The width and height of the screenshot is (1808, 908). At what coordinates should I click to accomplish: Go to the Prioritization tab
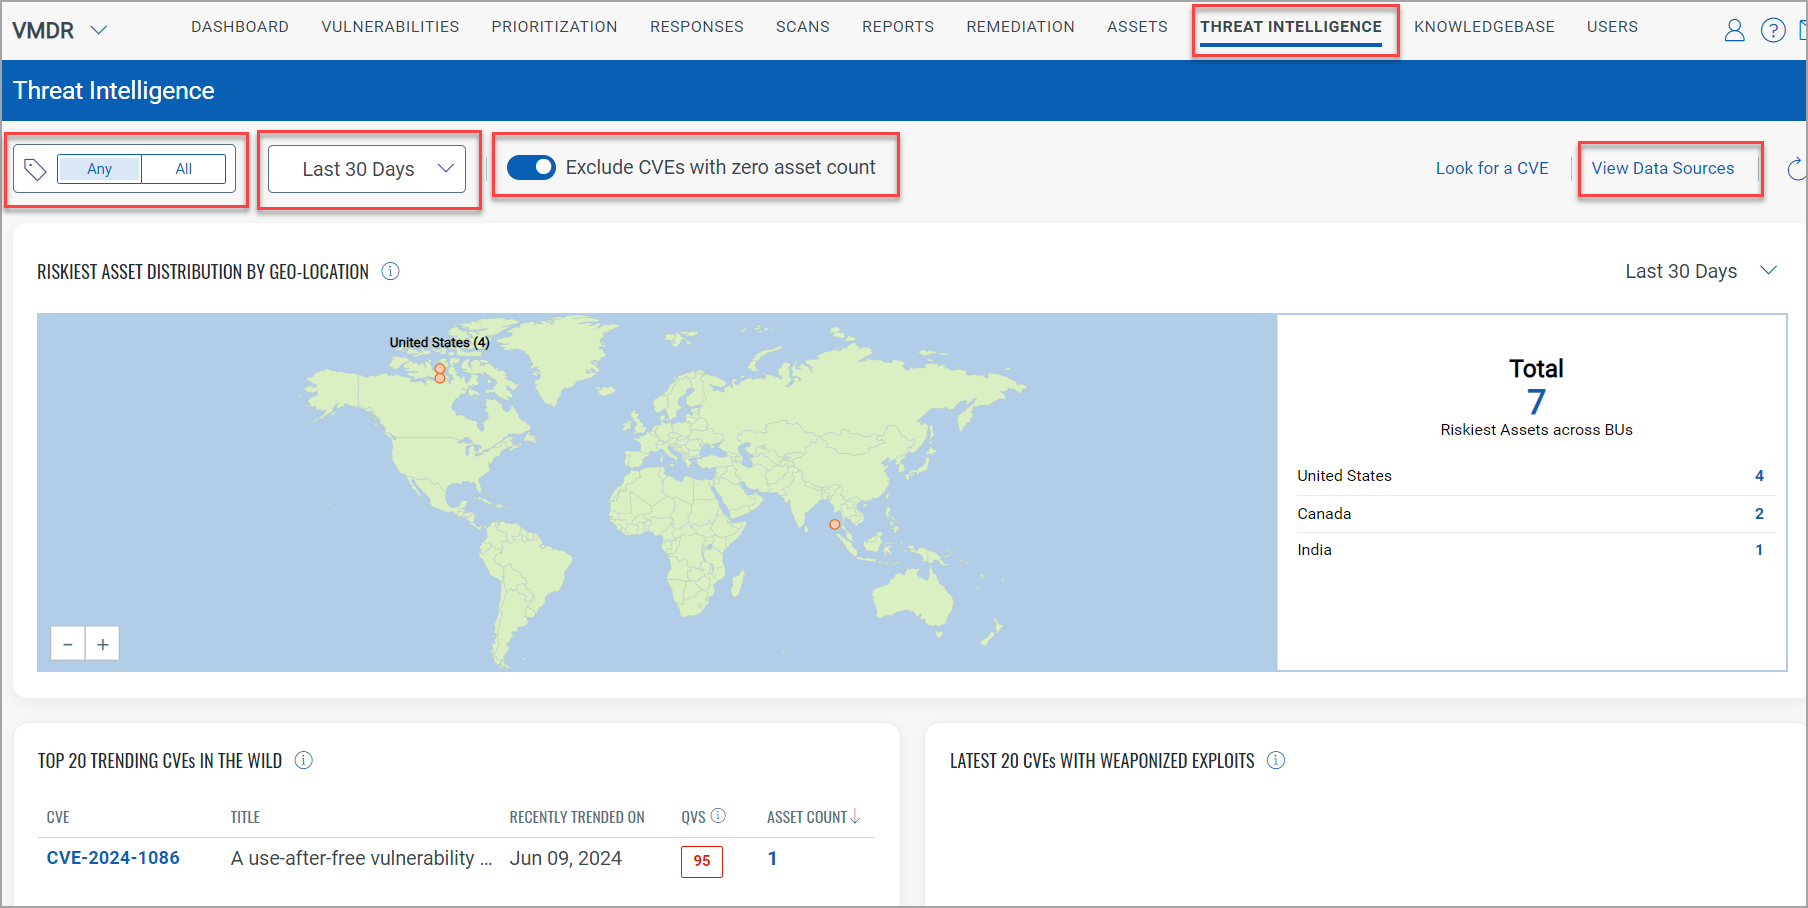pos(554,27)
